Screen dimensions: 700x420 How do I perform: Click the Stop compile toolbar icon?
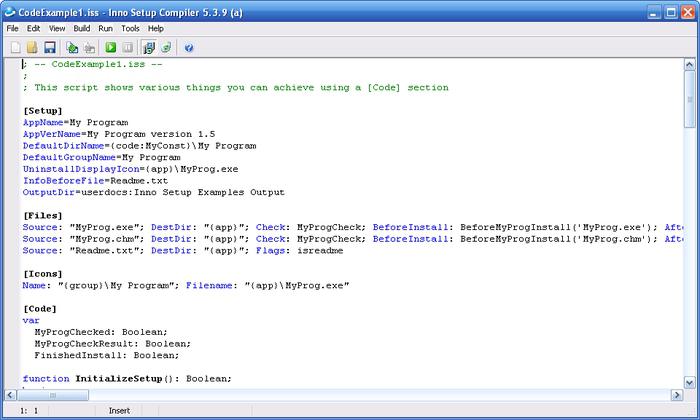[90, 47]
